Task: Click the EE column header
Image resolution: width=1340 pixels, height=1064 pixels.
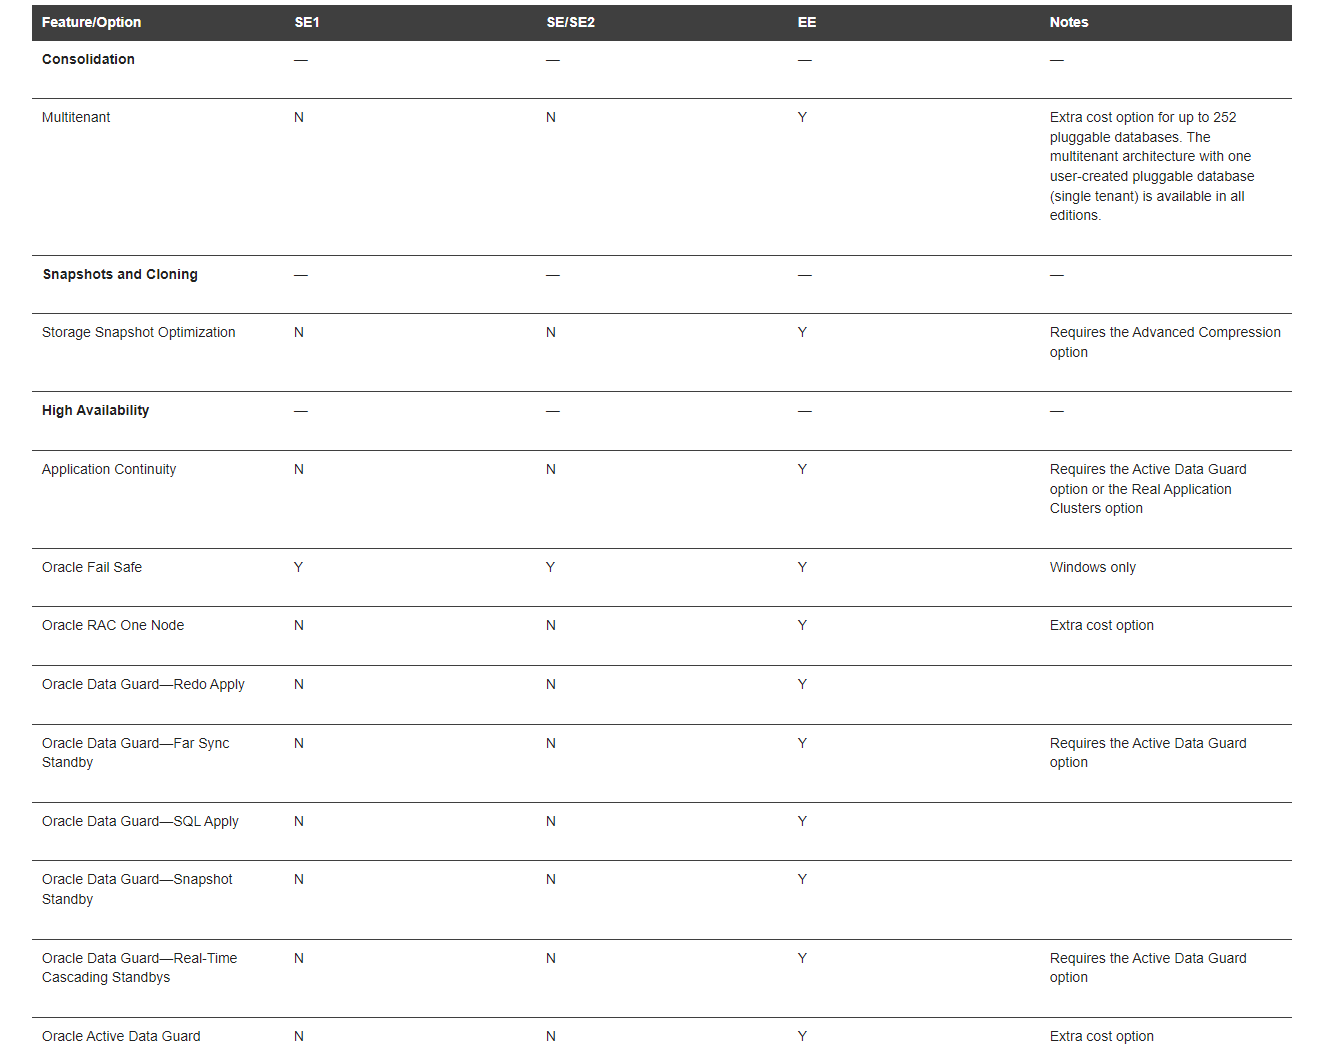Action: 807,22
